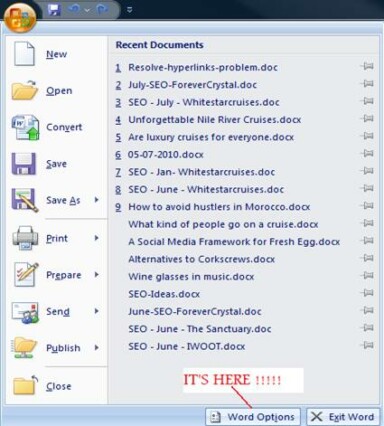The image size is (384, 426).
Task: Click the Send envelope icon
Action: (x=25, y=312)
